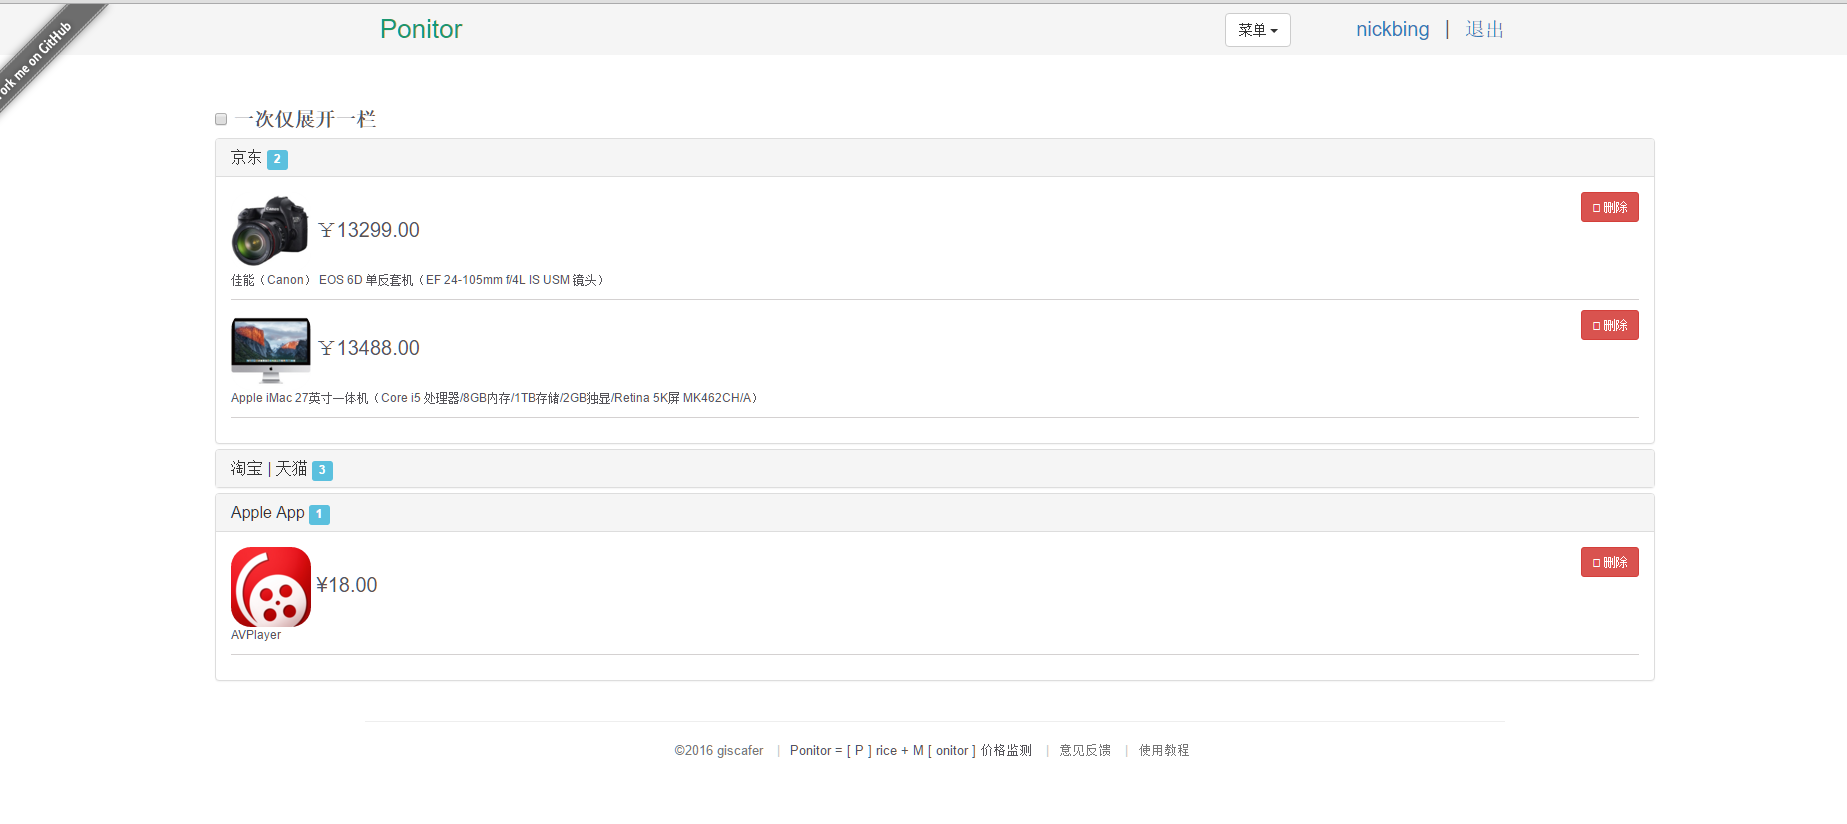Click the Apple iMac product thumbnail
The height and width of the screenshot is (824, 1847).
click(270, 349)
